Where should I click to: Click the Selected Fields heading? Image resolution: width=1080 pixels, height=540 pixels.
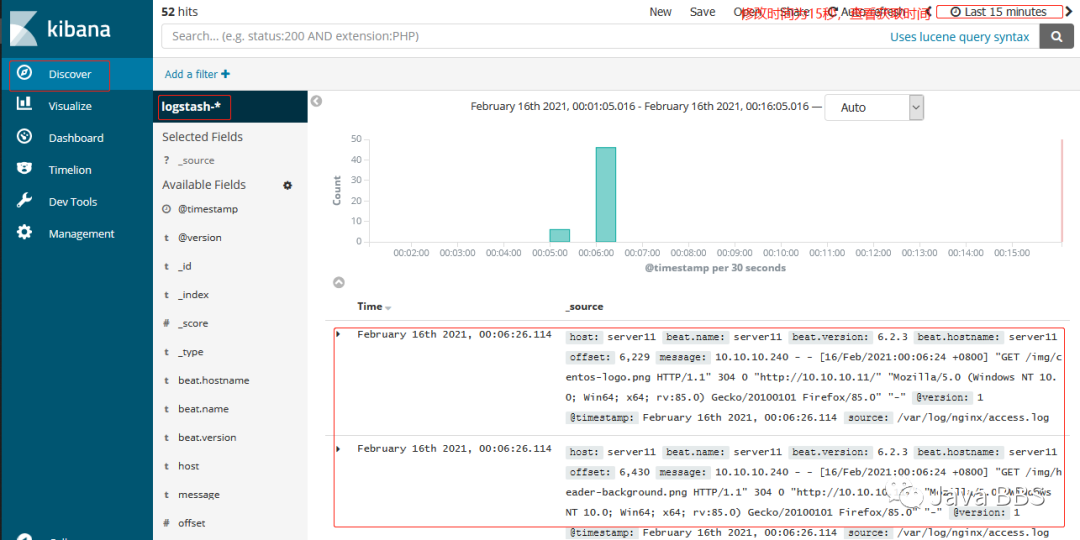pos(202,137)
